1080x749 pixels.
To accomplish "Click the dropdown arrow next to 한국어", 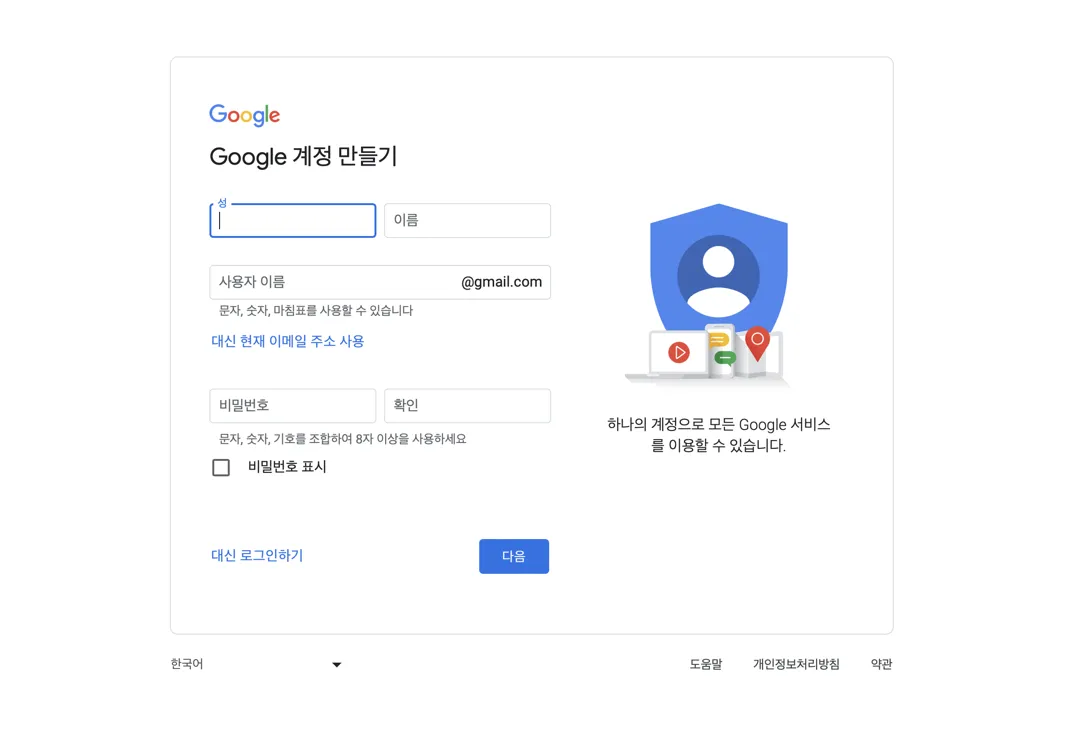I will pos(336,663).
